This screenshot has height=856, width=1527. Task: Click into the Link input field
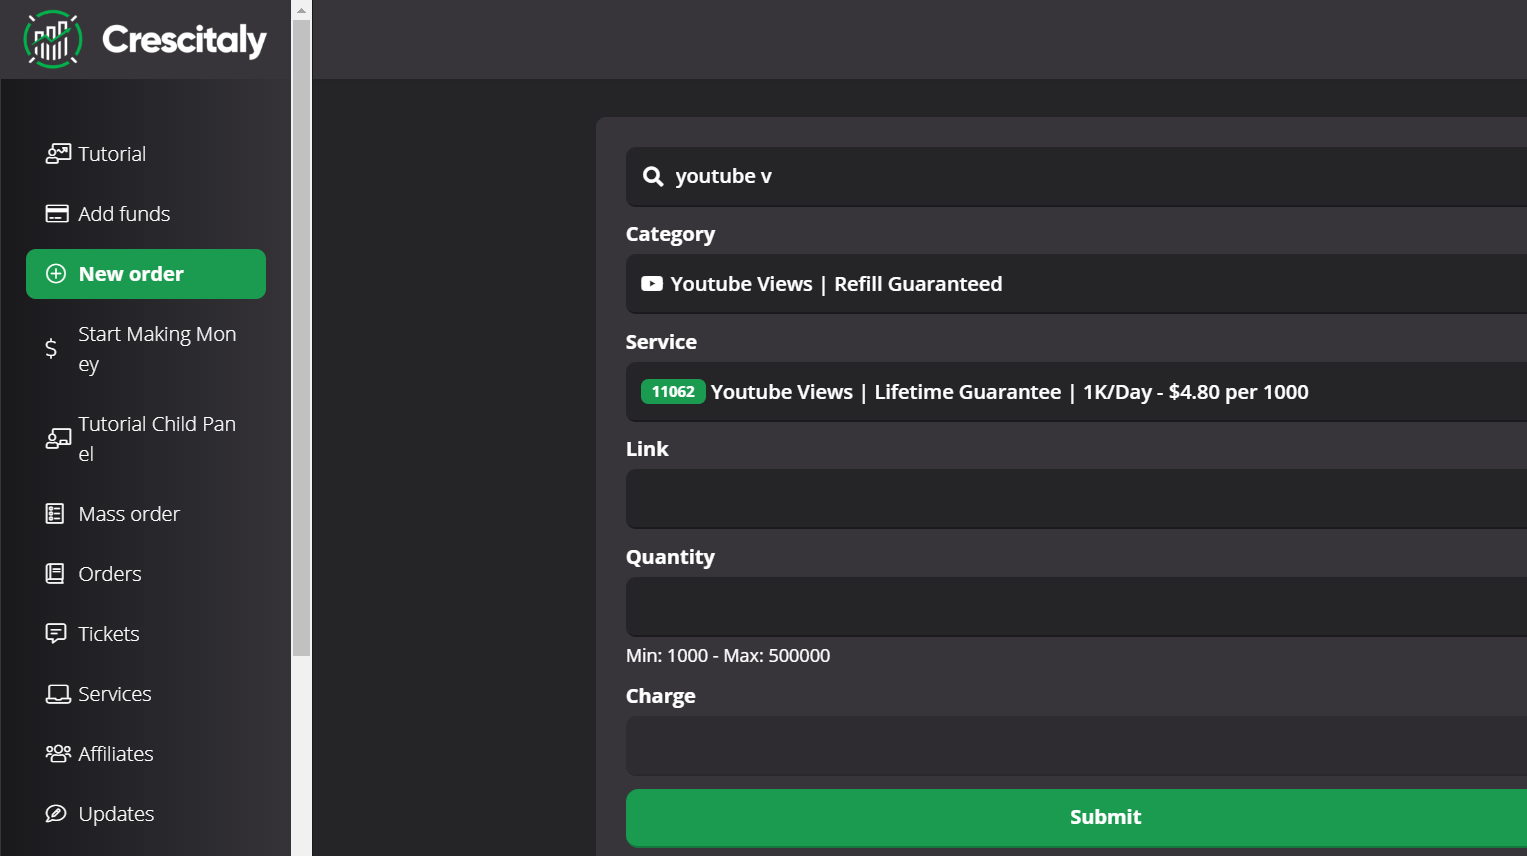(1075, 499)
